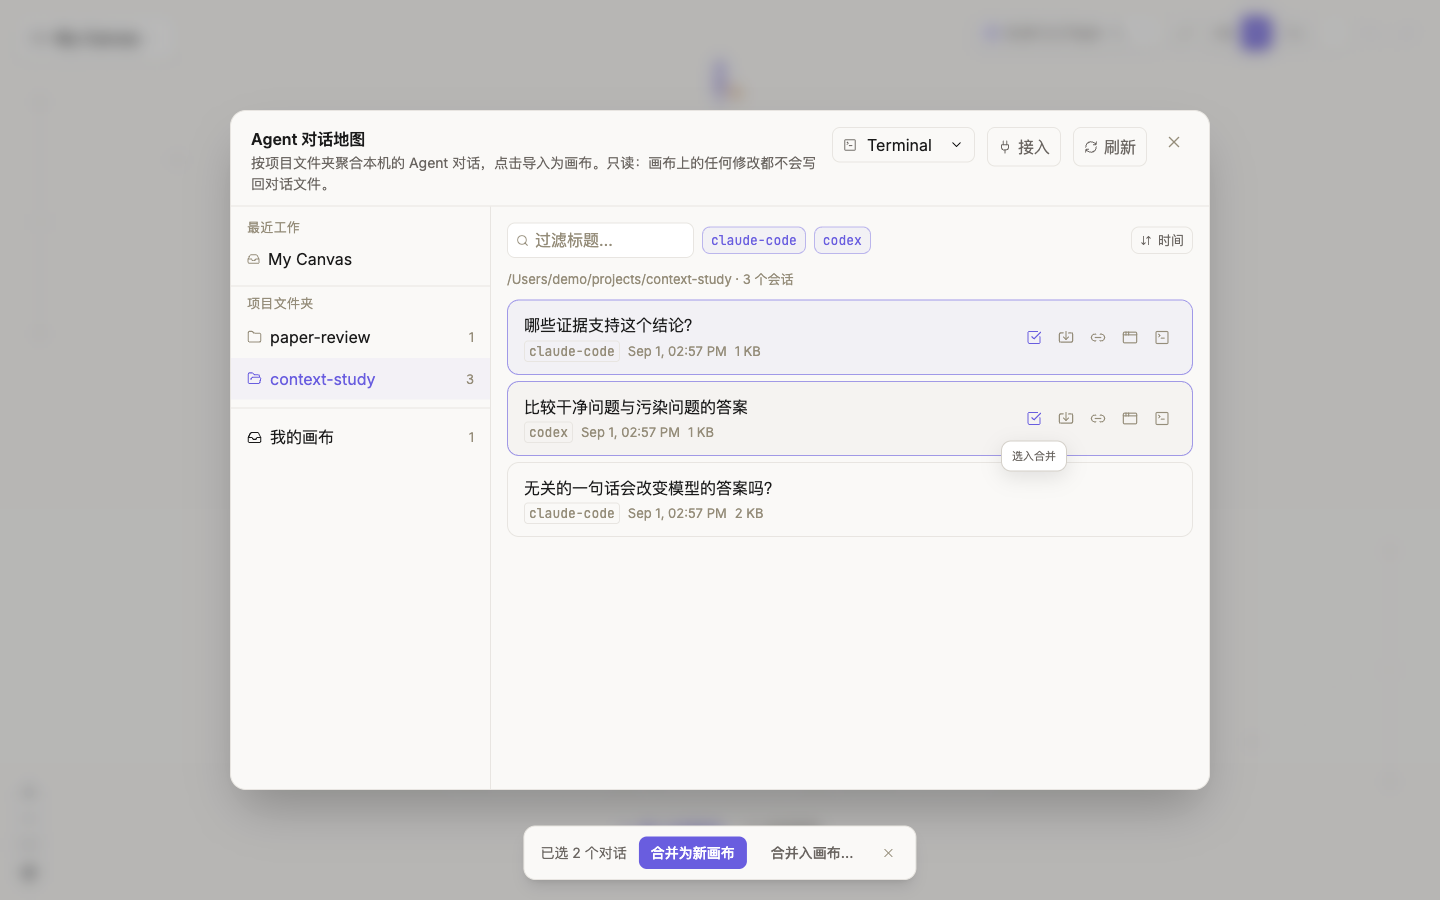Click the 接入 connect button
1440x900 pixels.
[1024, 147]
